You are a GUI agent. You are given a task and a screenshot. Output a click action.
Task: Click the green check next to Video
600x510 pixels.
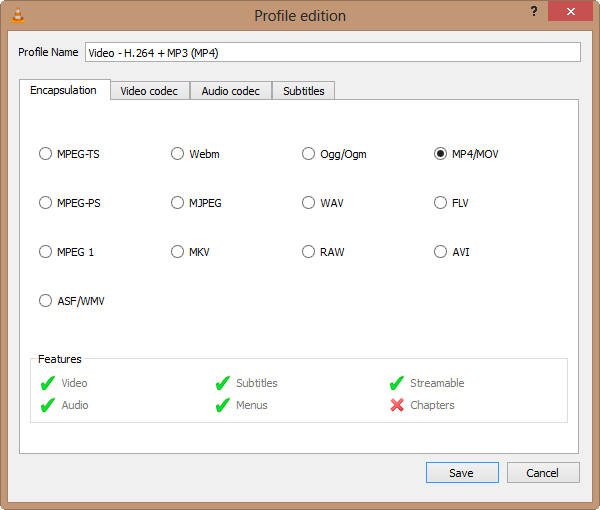[x=47, y=383]
